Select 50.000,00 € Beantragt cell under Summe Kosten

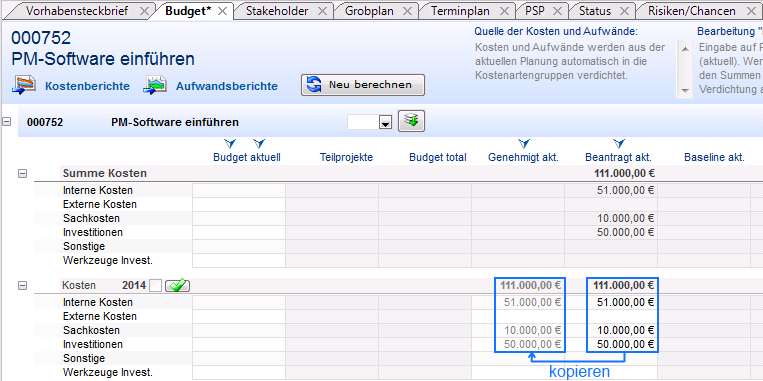coord(626,233)
